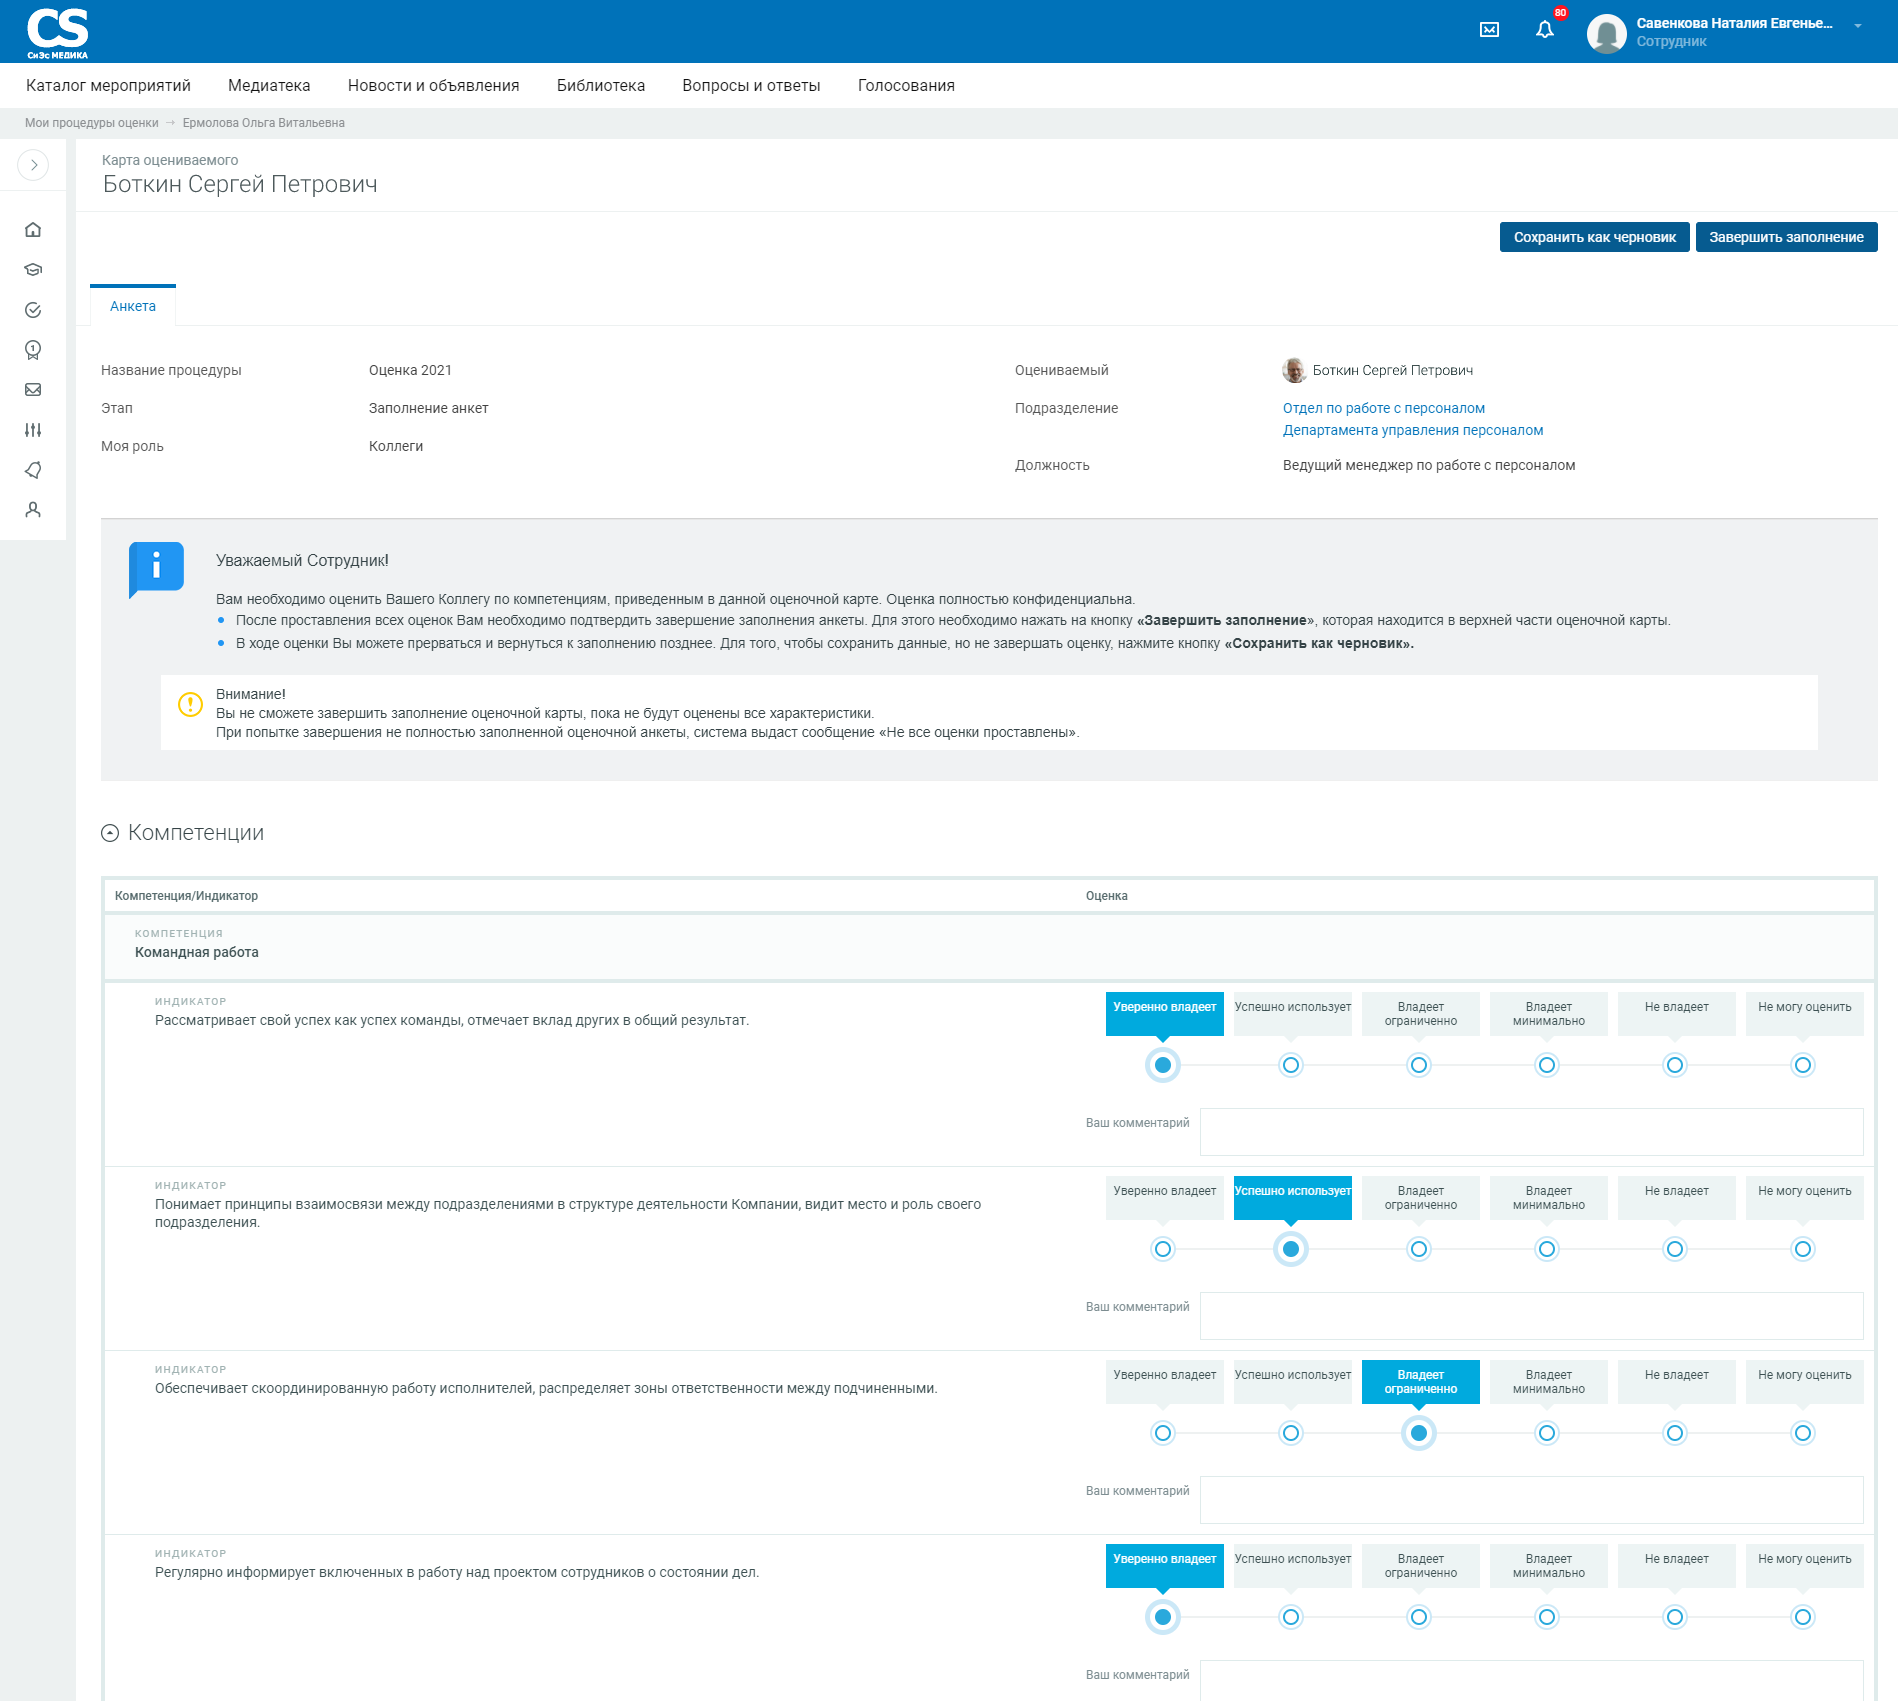
Task: Open the messages icon in the top header
Action: [x=1489, y=30]
